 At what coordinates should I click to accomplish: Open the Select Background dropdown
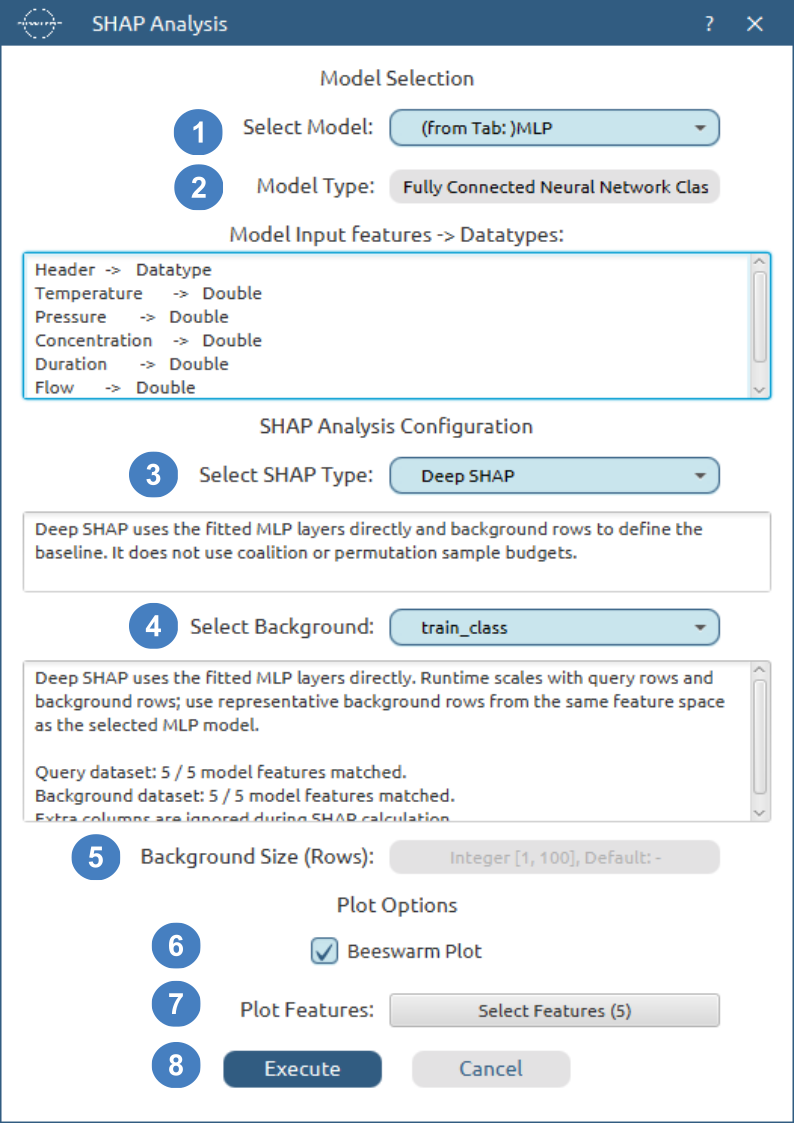[x=554, y=628]
